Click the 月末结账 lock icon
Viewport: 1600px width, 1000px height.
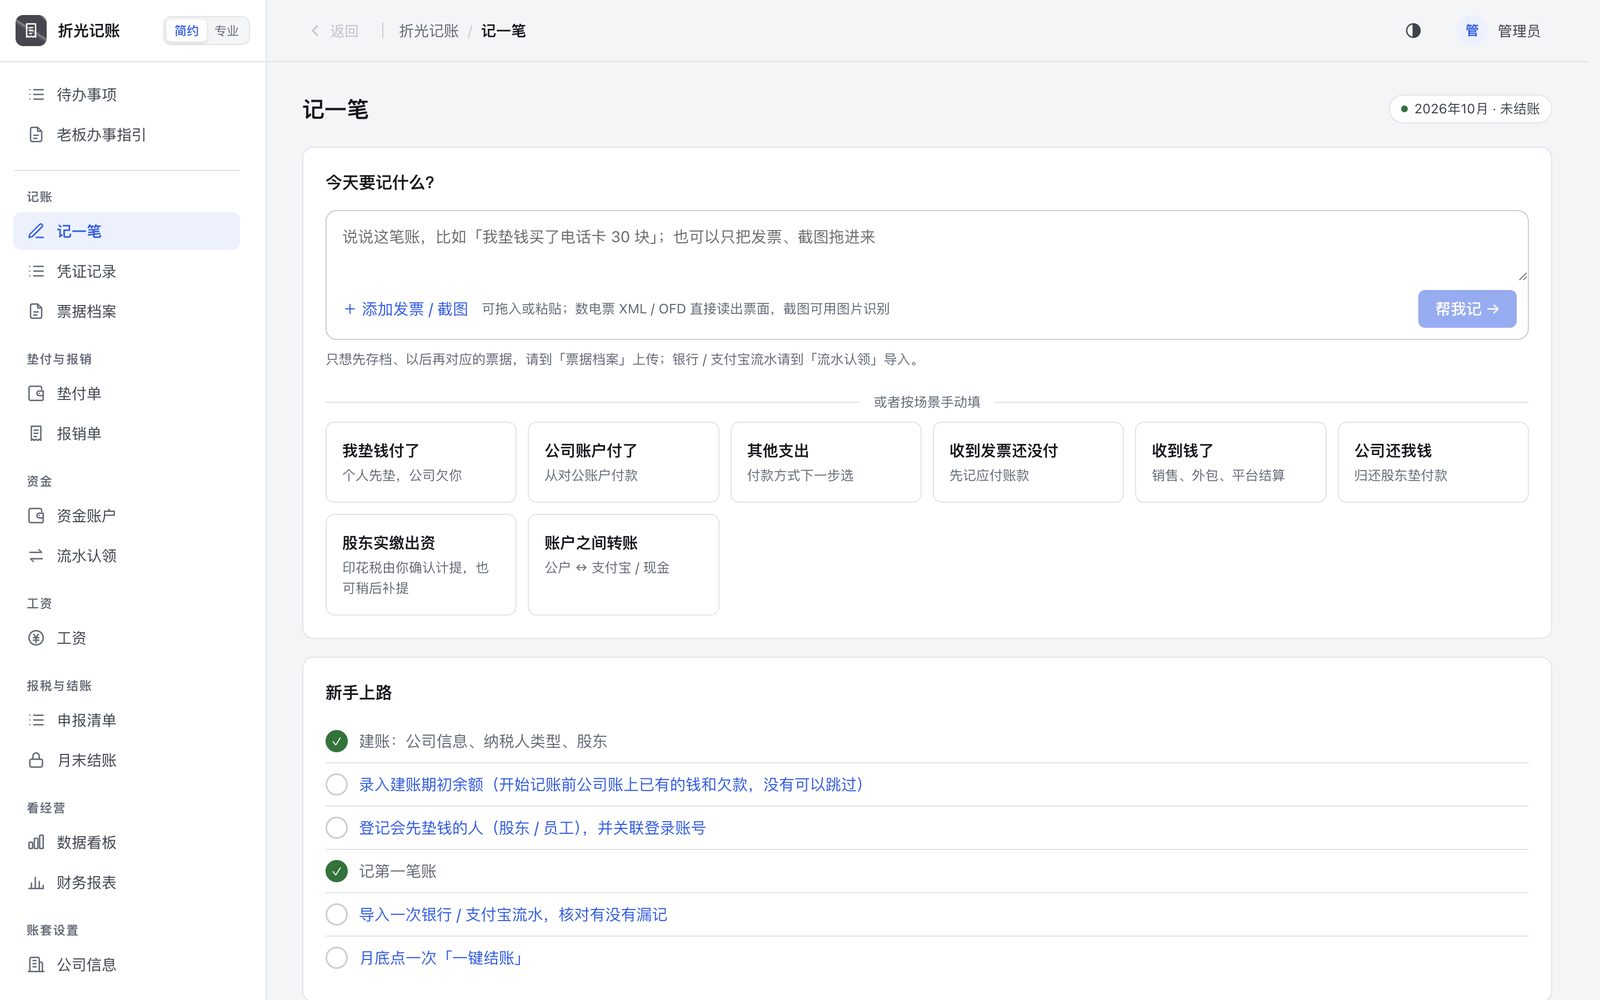[x=36, y=760]
